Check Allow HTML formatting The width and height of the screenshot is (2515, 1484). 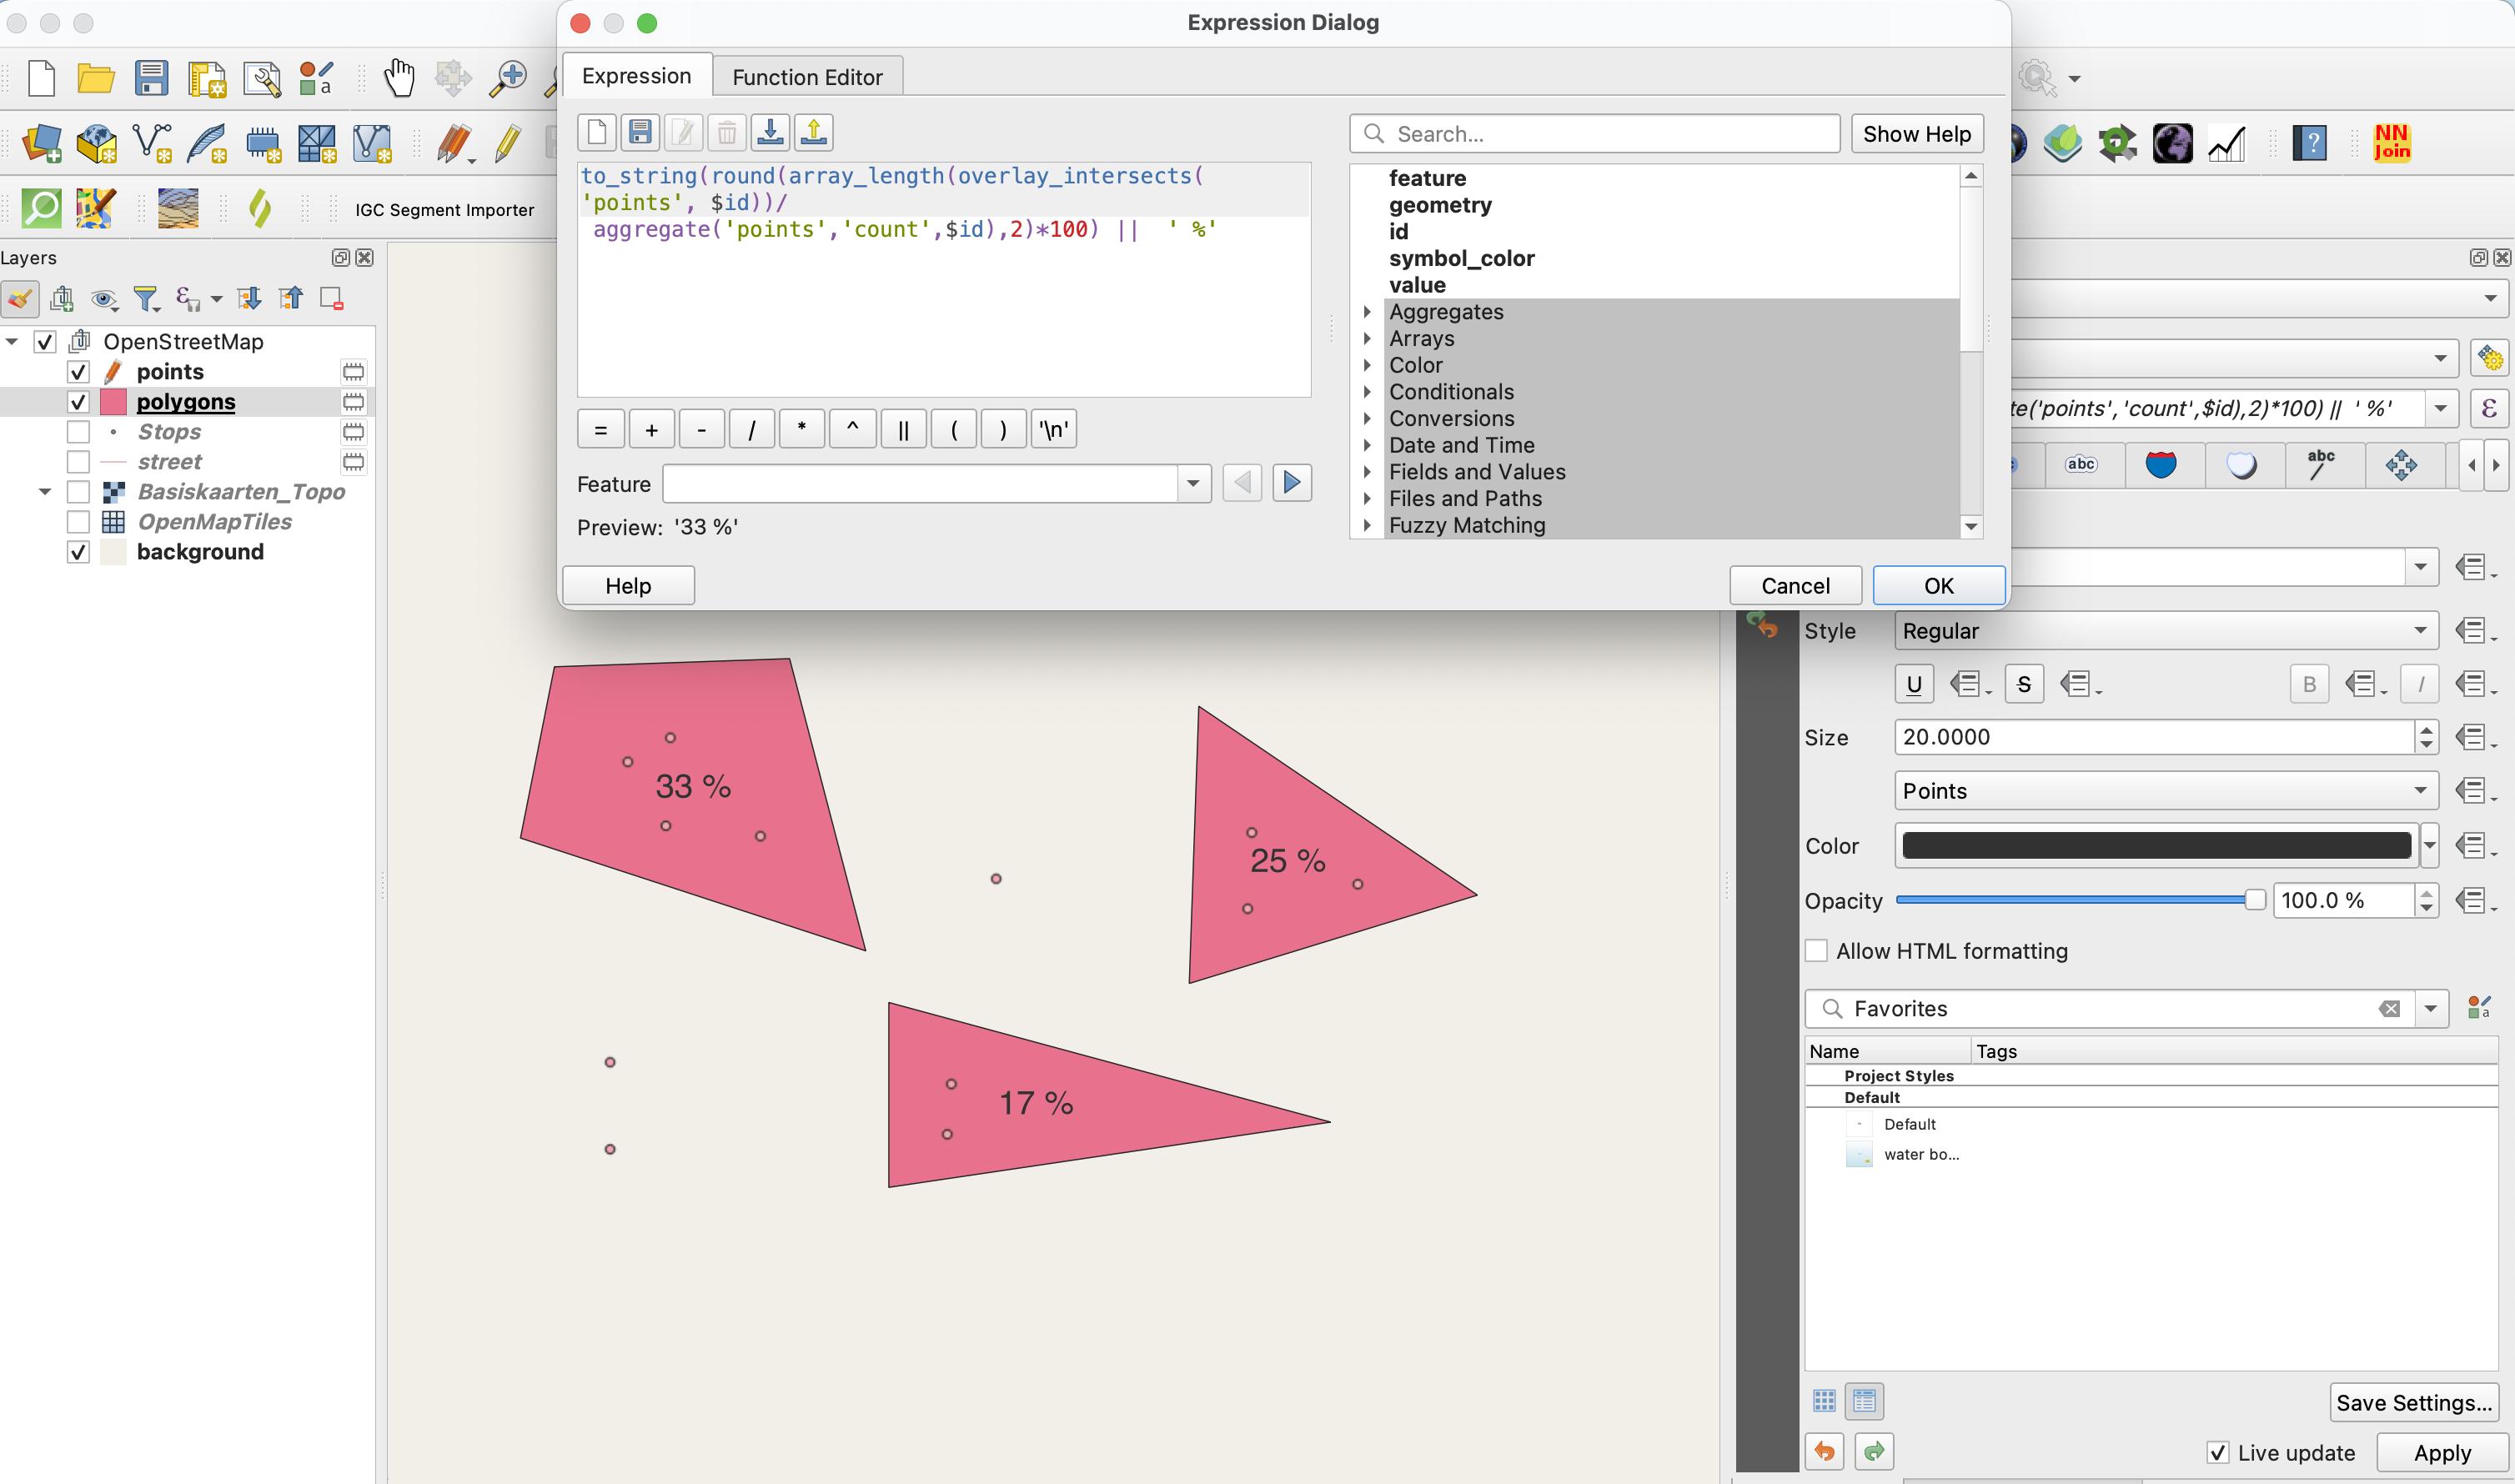[1816, 951]
